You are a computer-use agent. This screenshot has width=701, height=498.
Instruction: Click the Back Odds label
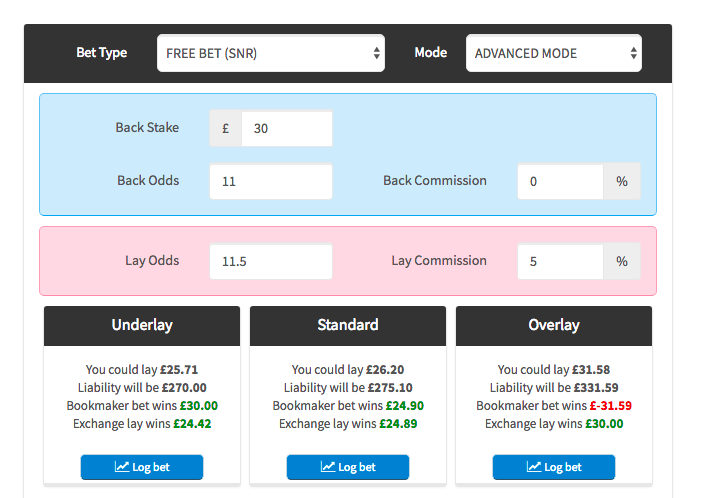[148, 180]
